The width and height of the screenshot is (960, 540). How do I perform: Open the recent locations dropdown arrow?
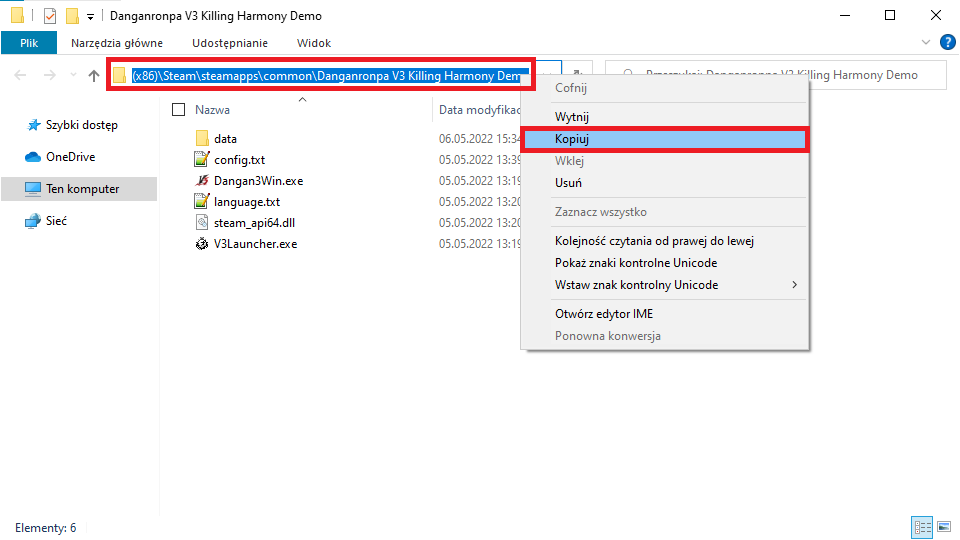(x=73, y=75)
